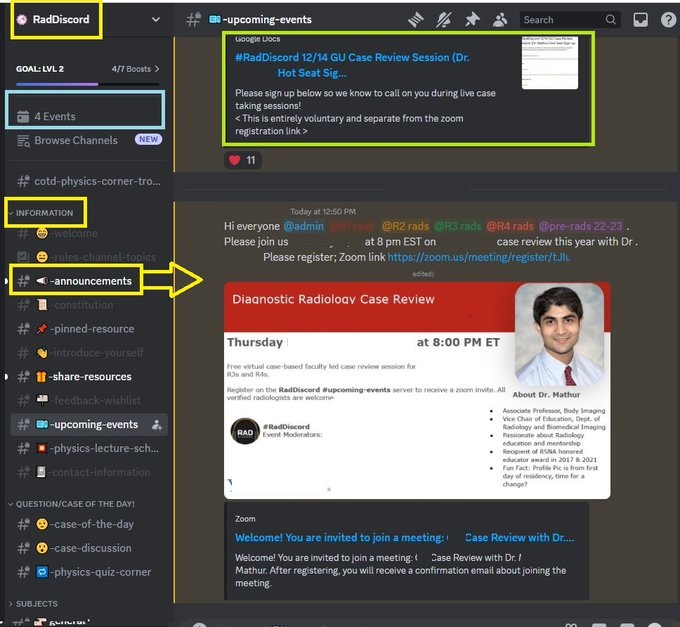The height and width of the screenshot is (627, 680).
Task: Open pinned messages pin icon
Action: 472,20
